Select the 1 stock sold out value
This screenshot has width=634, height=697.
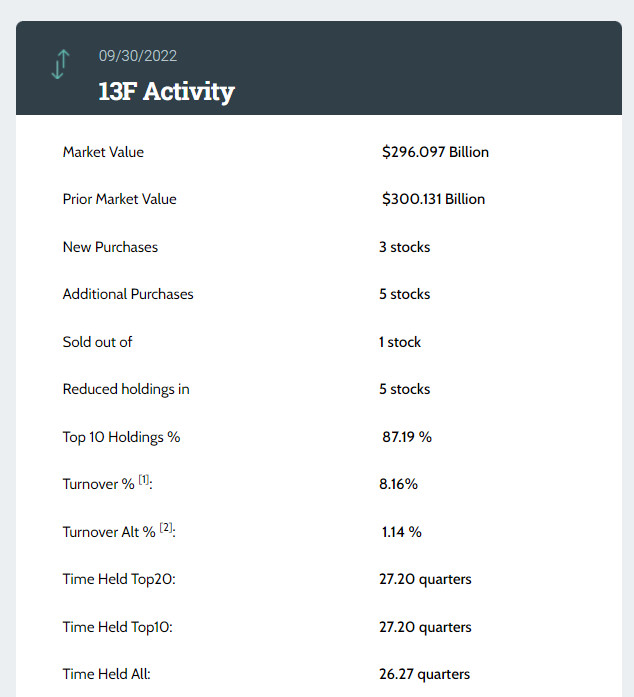pyautogui.click(x=400, y=342)
